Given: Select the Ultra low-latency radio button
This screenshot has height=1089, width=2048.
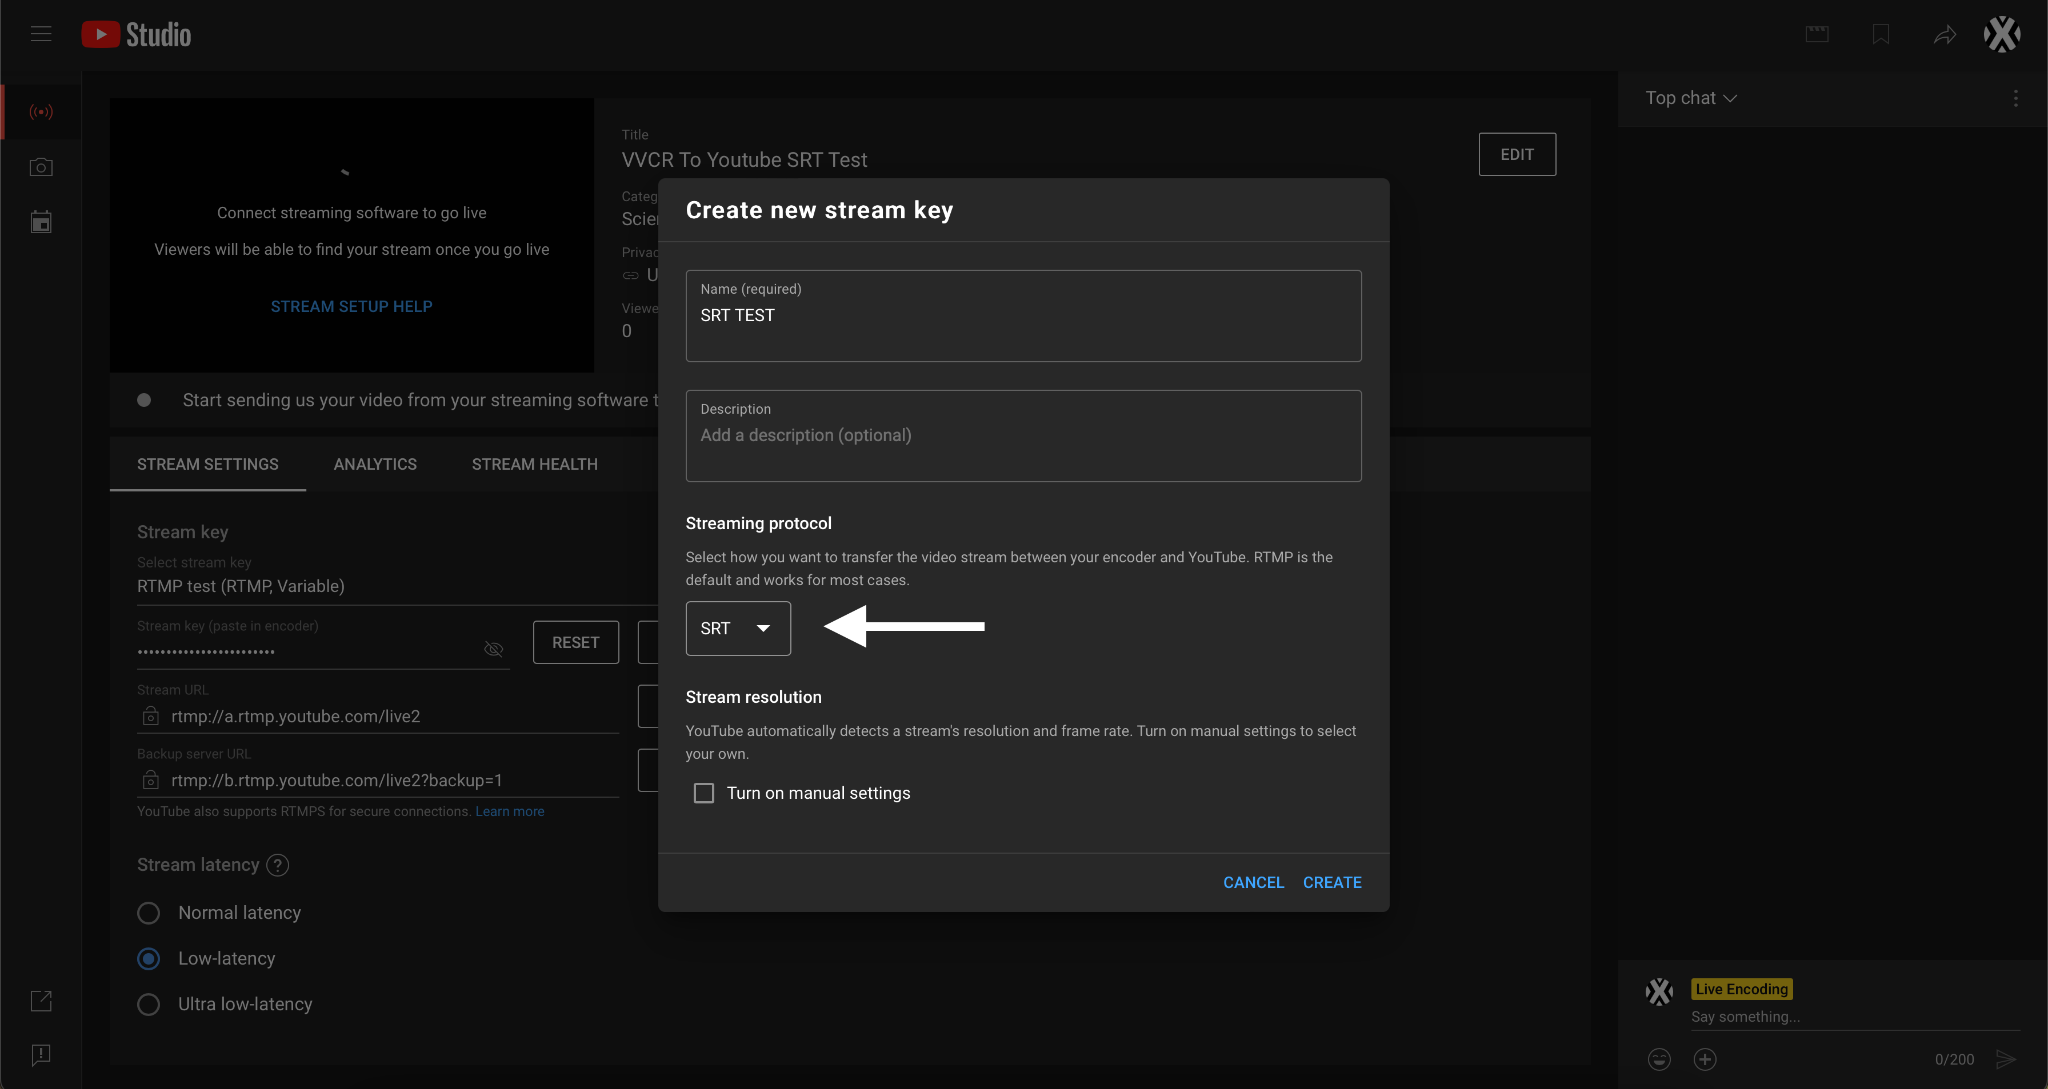Looking at the screenshot, I should [148, 1004].
